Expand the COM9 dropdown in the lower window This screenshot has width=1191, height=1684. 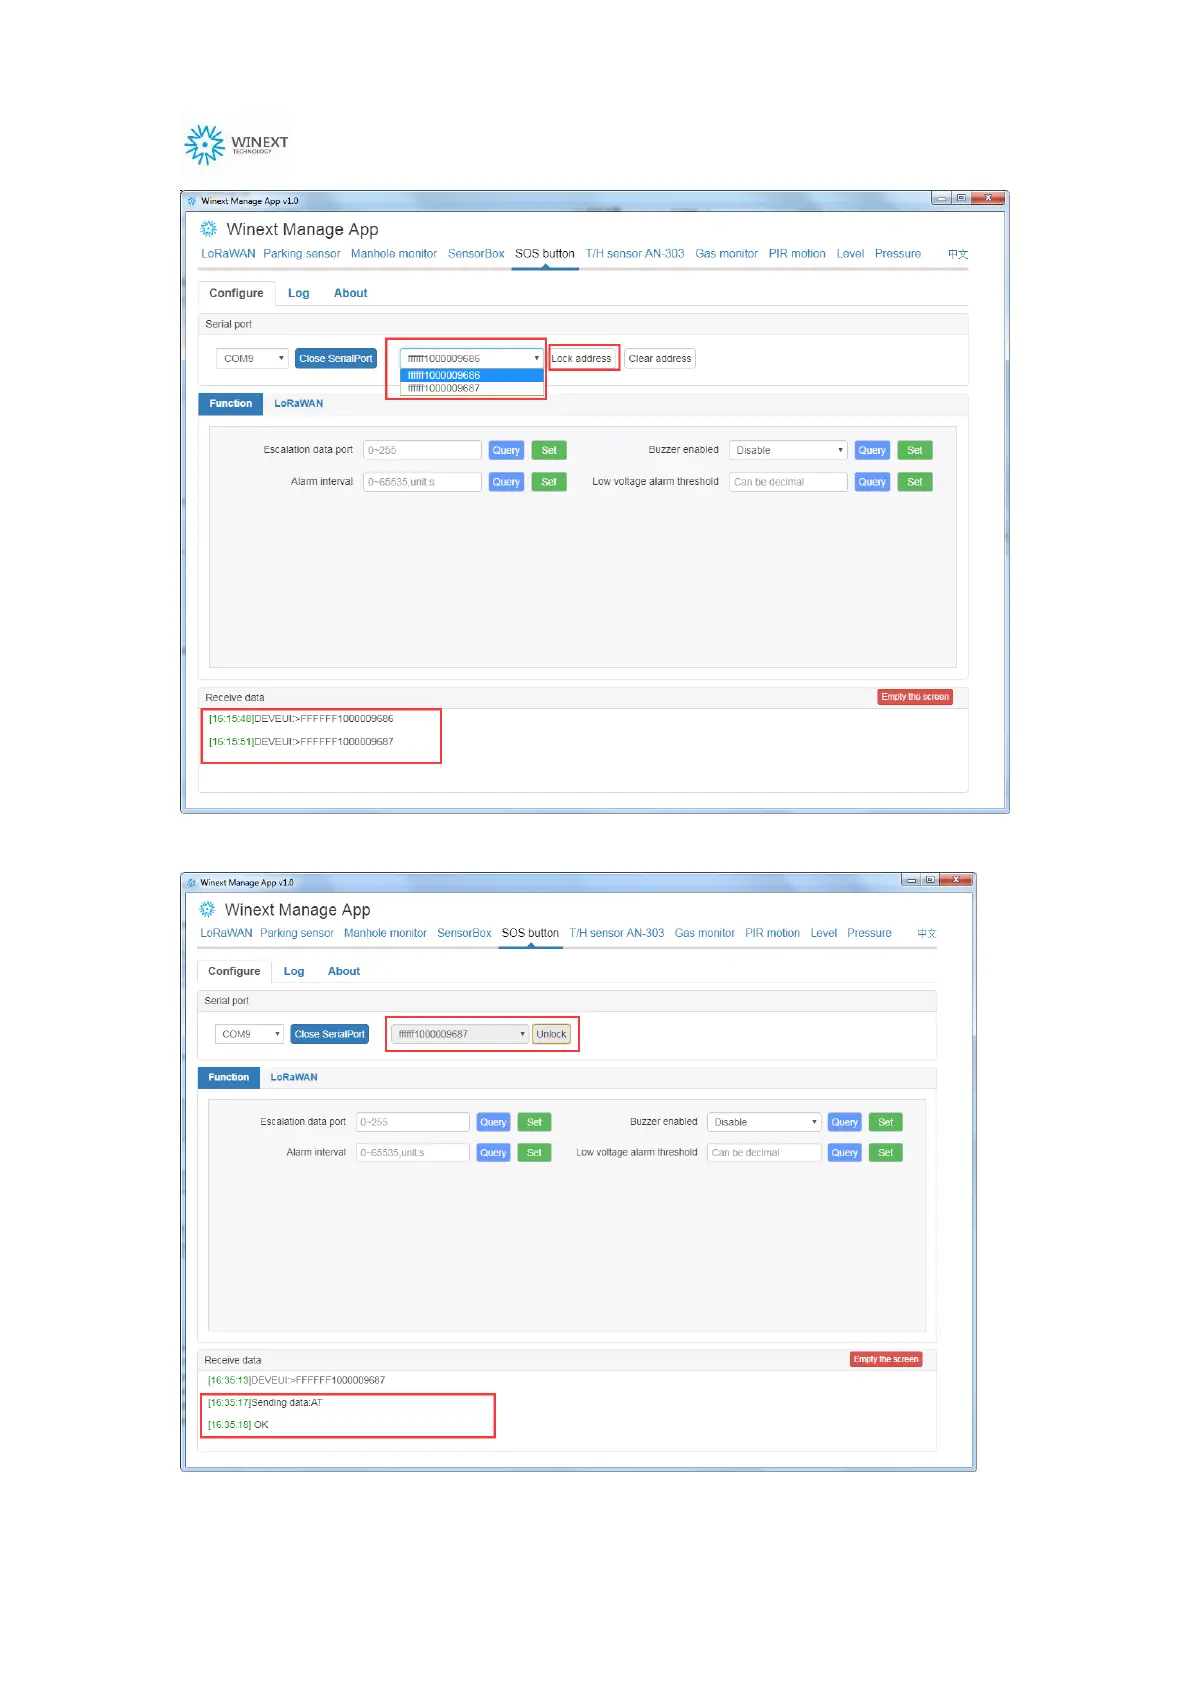tap(249, 1034)
